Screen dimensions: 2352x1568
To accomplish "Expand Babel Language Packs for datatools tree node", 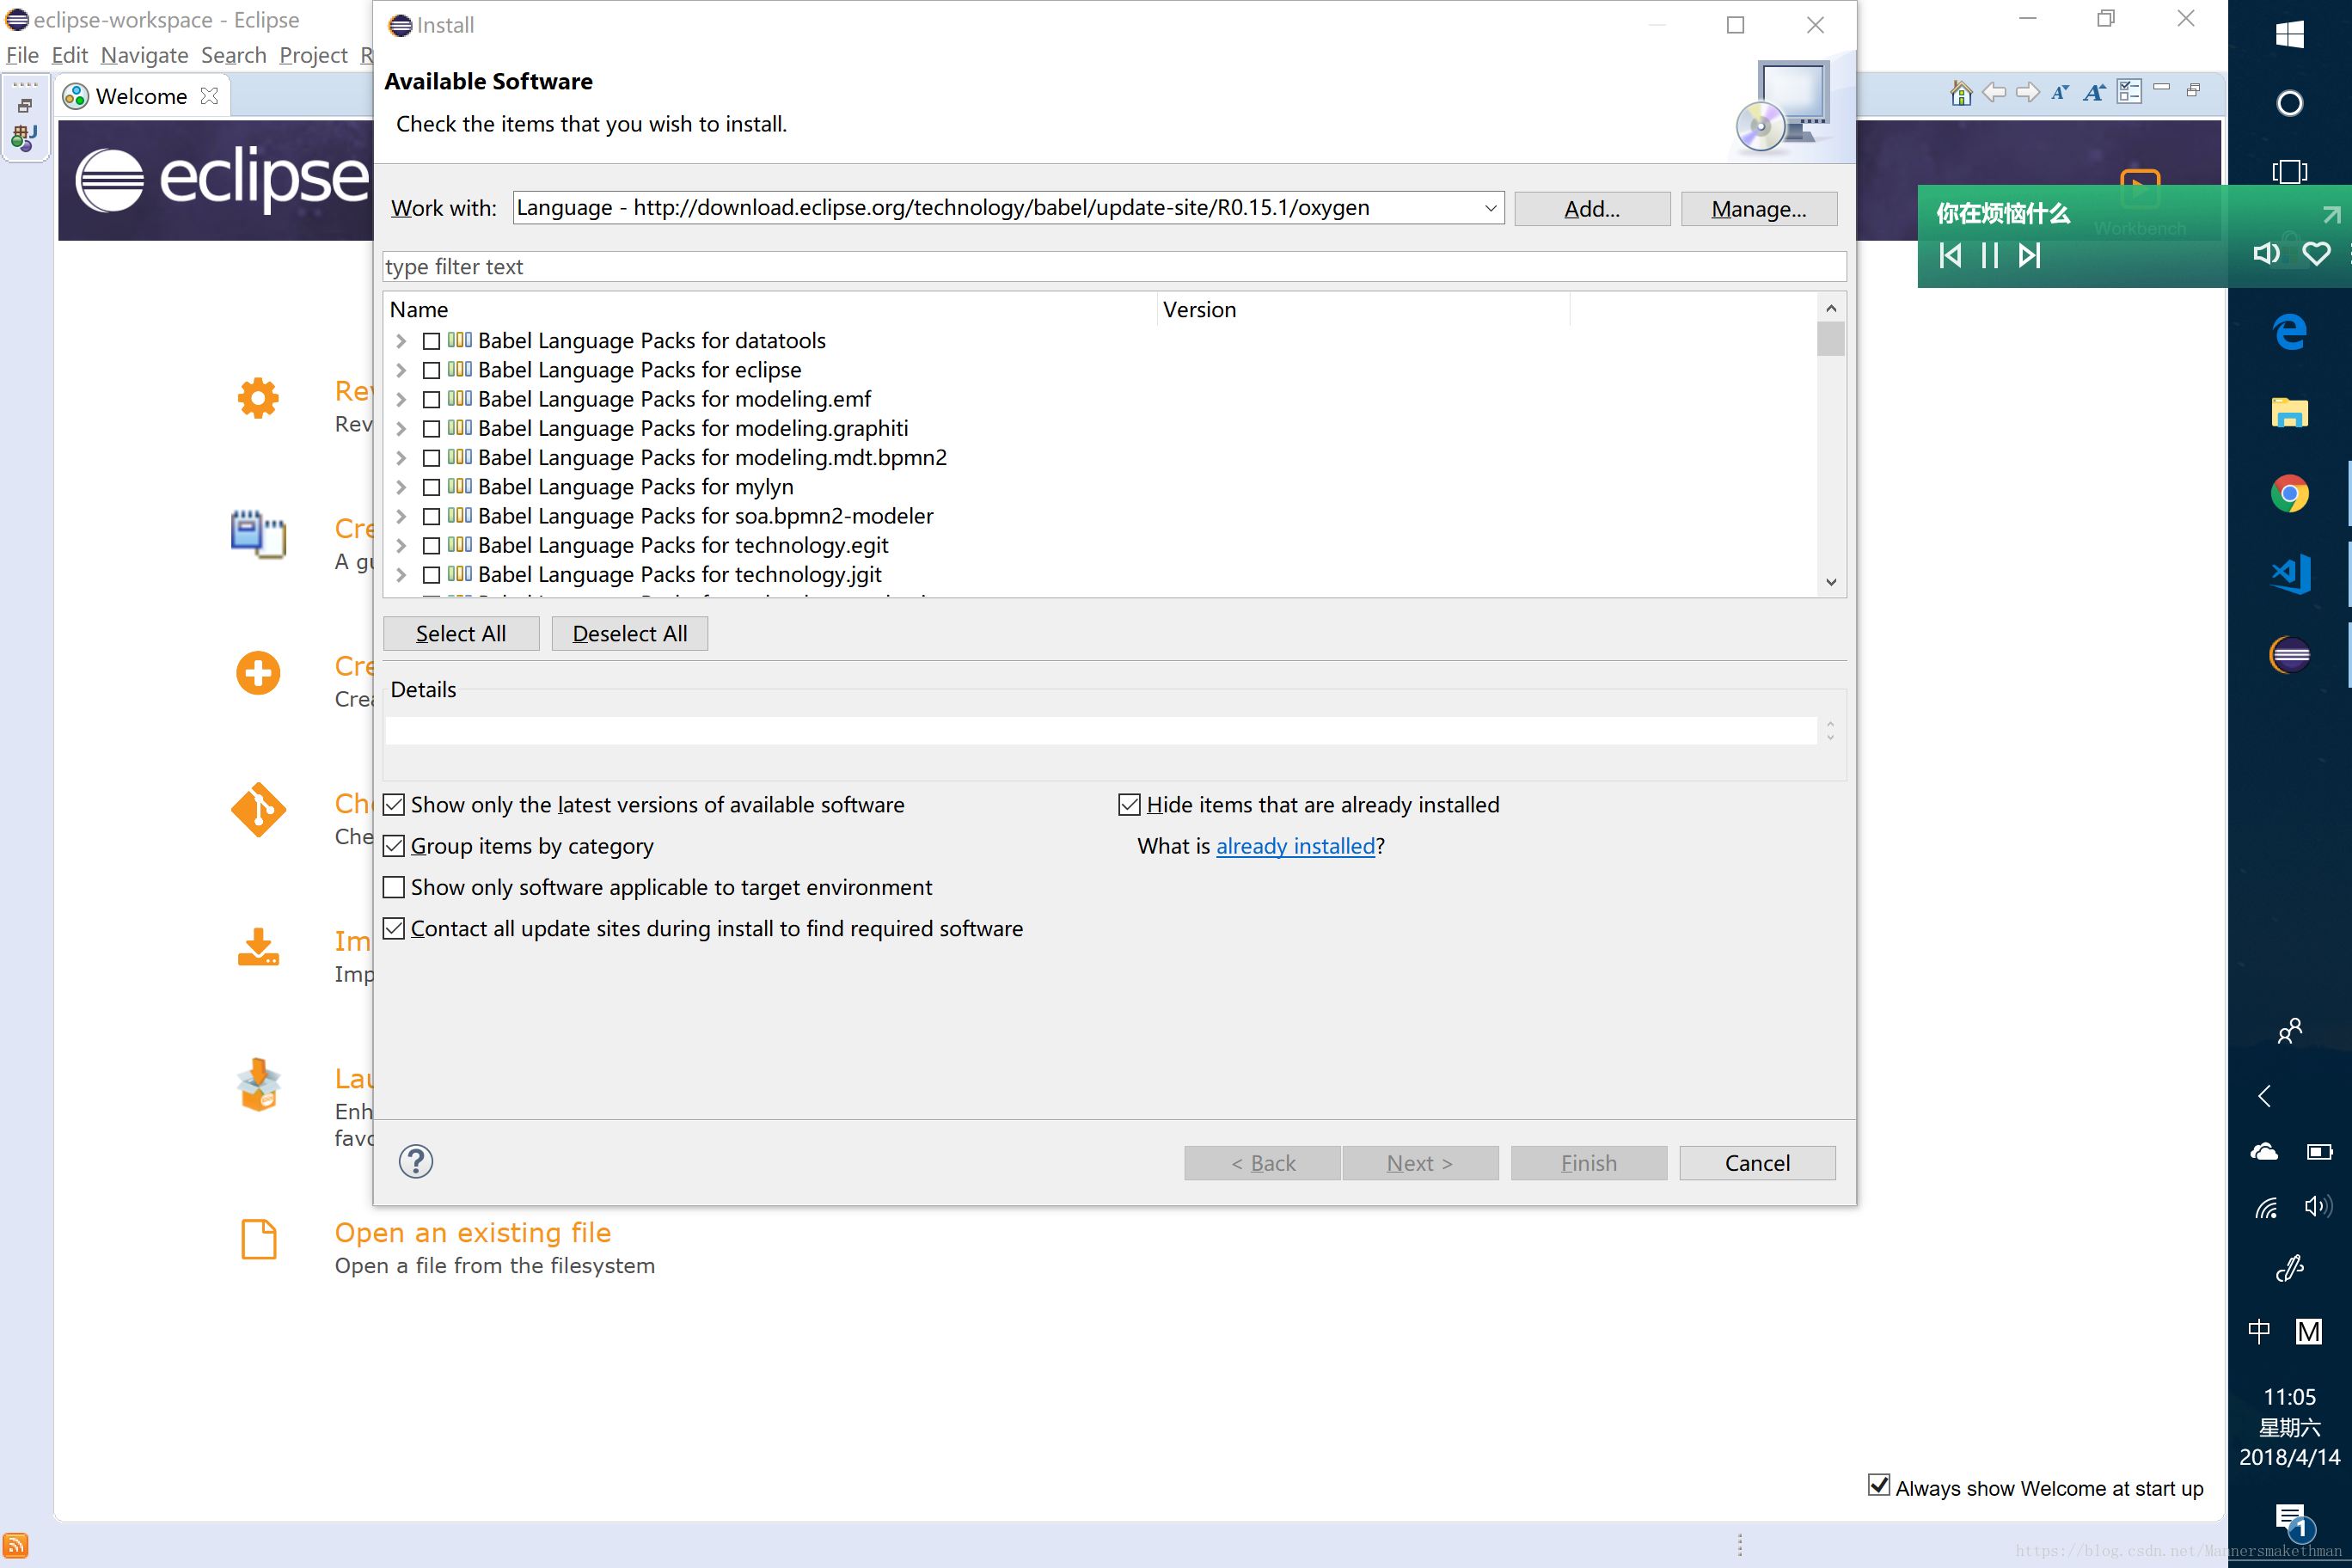I will point(401,341).
